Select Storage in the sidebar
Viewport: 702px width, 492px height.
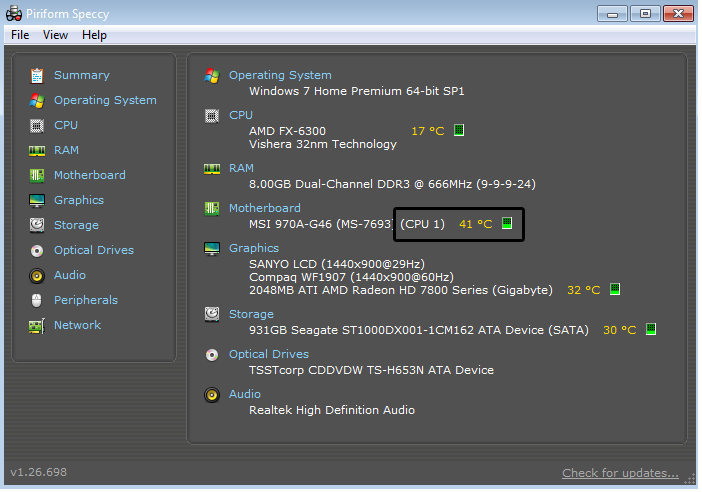[76, 225]
